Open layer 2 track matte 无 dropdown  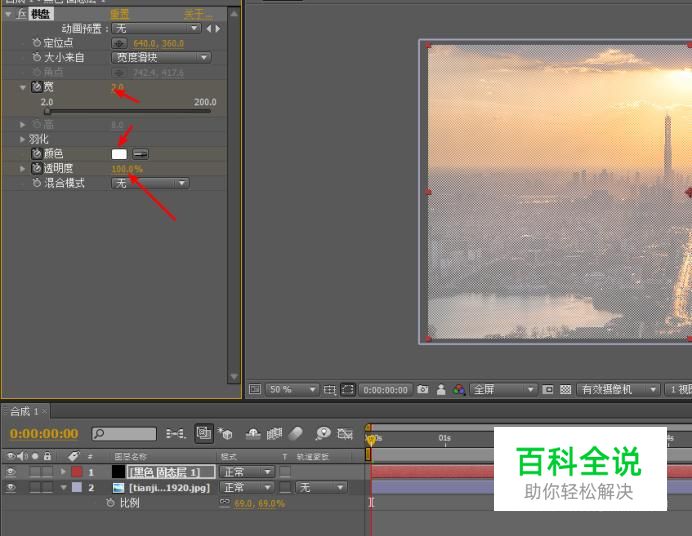[x=321, y=487]
